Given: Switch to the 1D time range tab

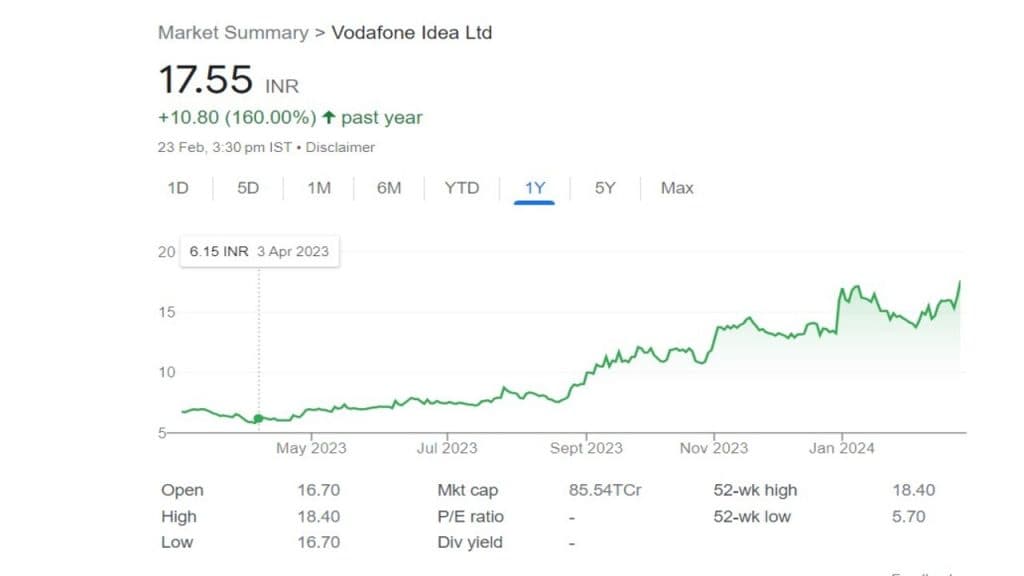Looking at the screenshot, I should (178, 188).
